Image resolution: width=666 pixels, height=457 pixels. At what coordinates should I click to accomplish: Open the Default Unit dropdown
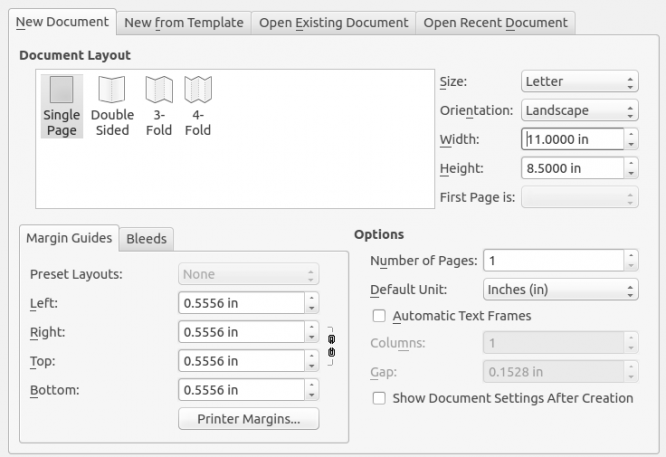tap(557, 290)
